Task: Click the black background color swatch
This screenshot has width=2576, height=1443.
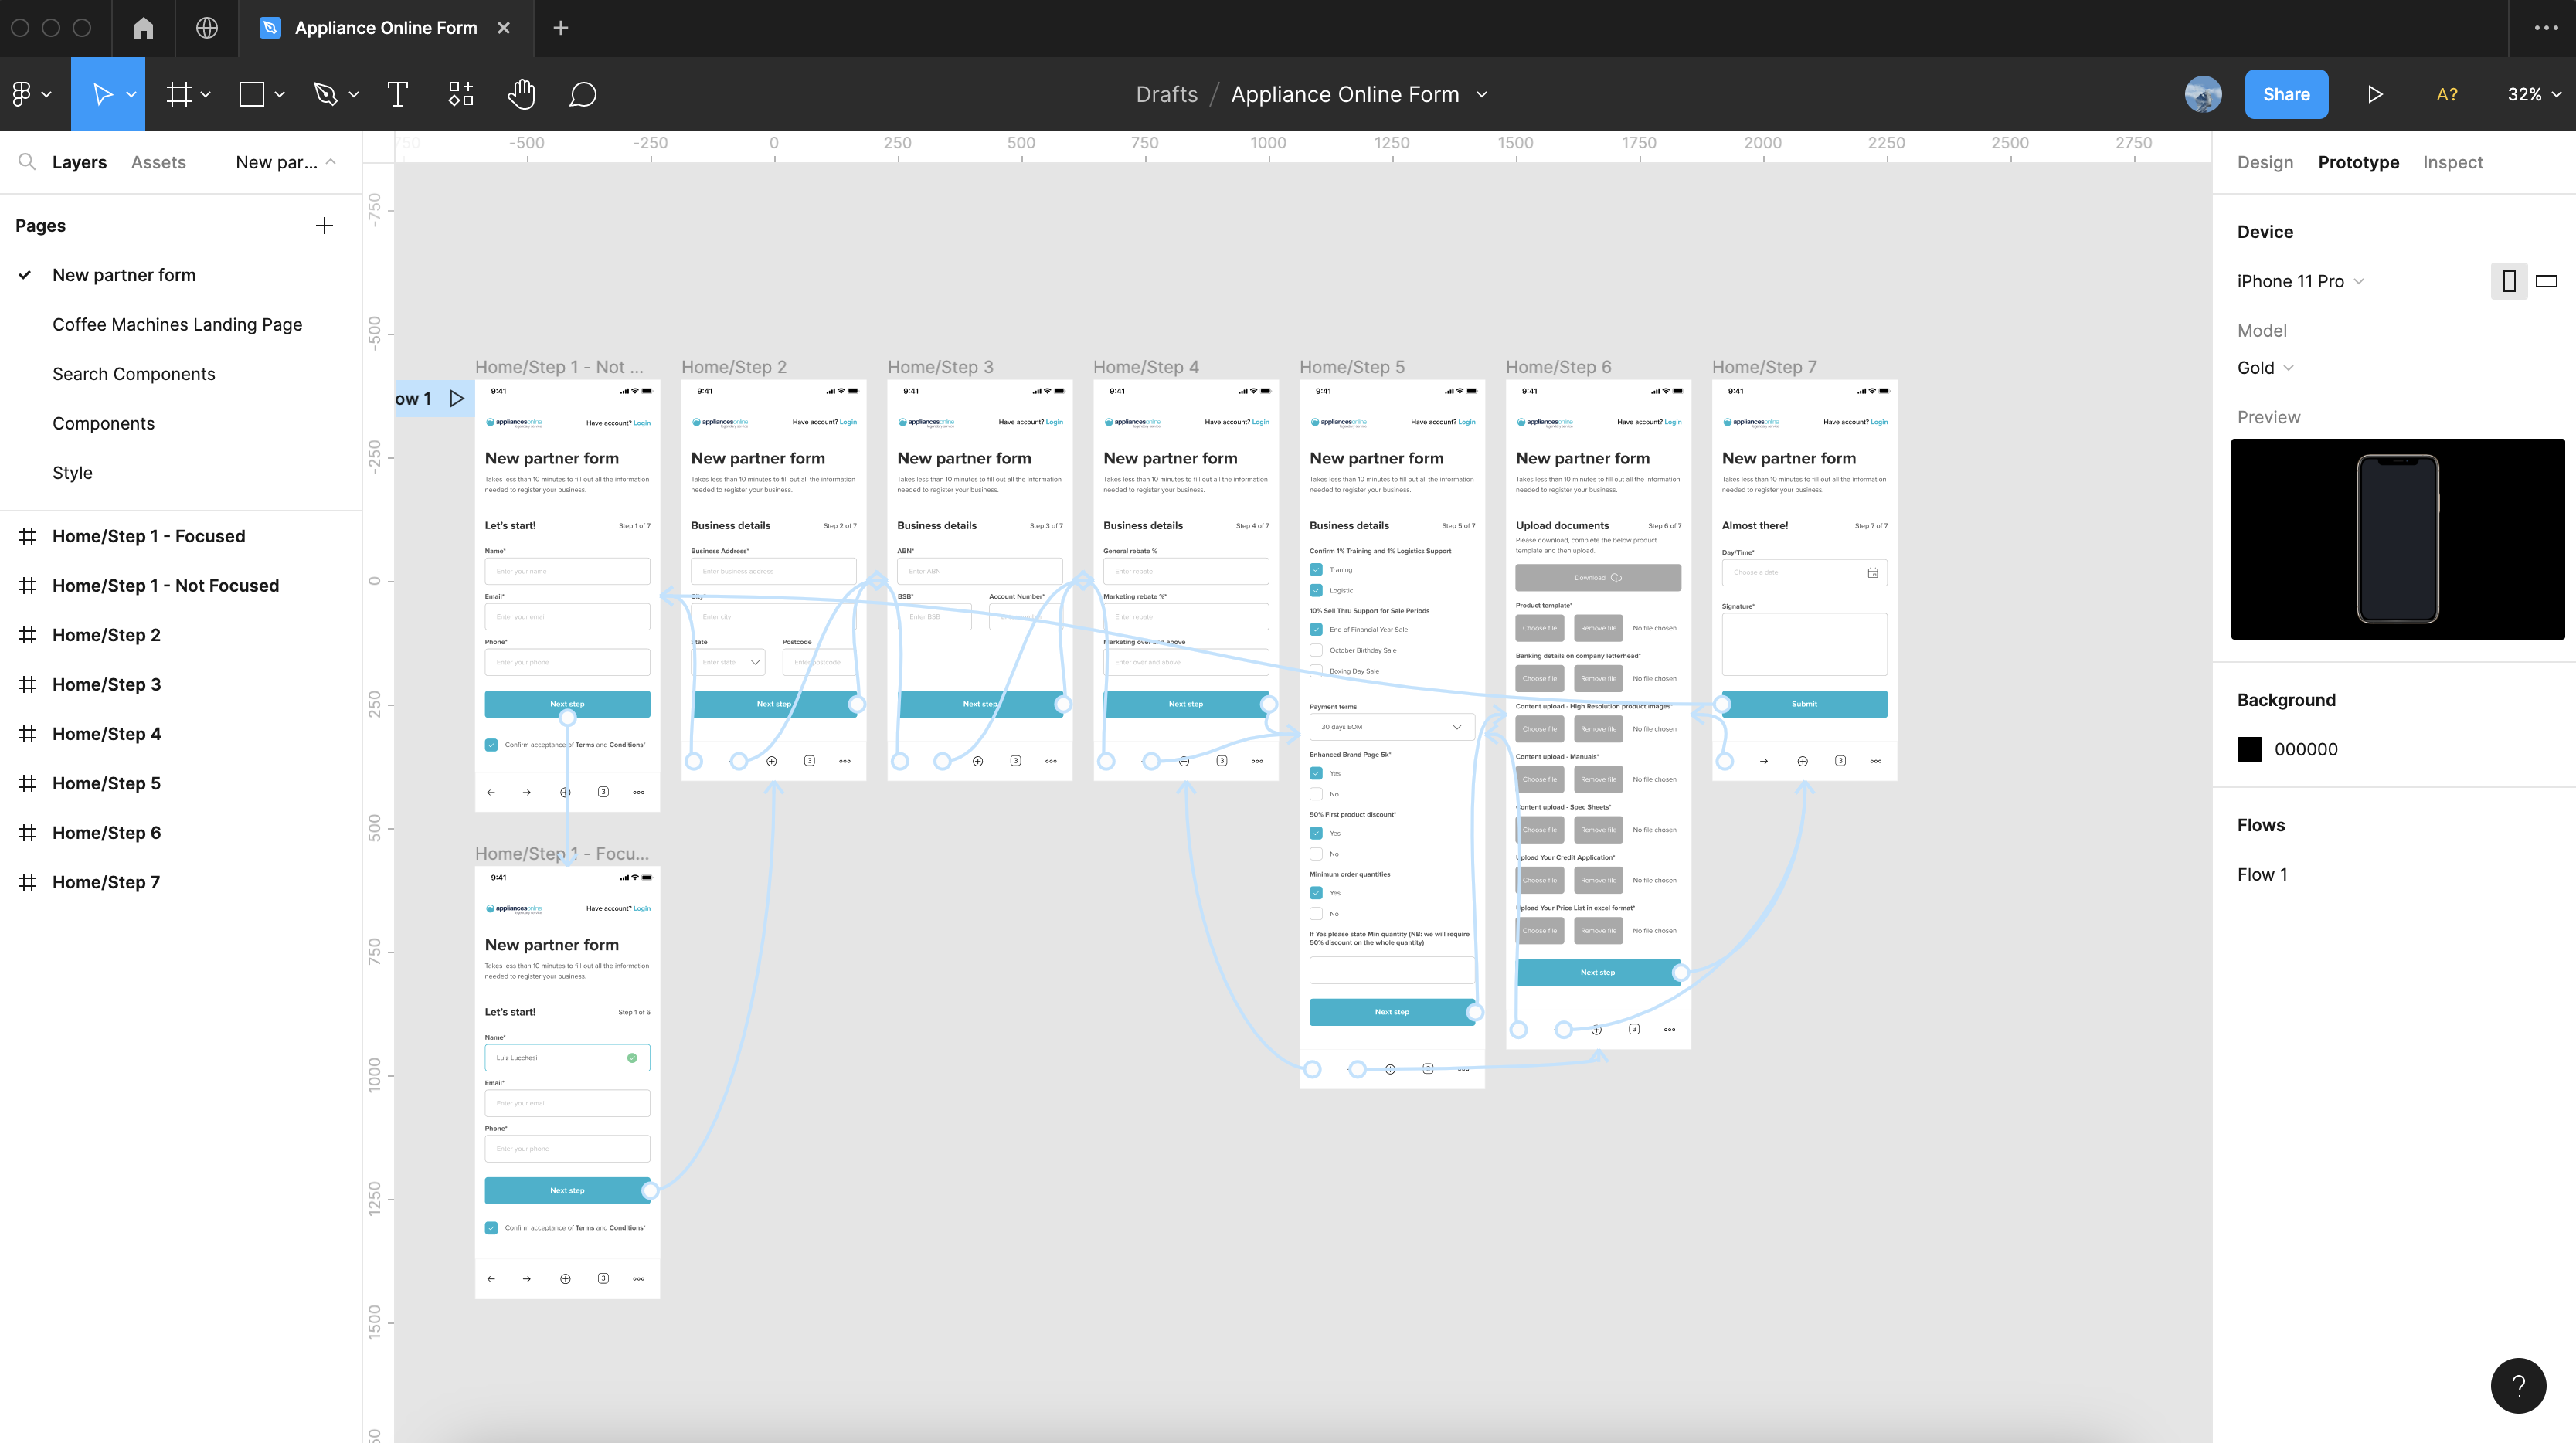Action: [2249, 749]
